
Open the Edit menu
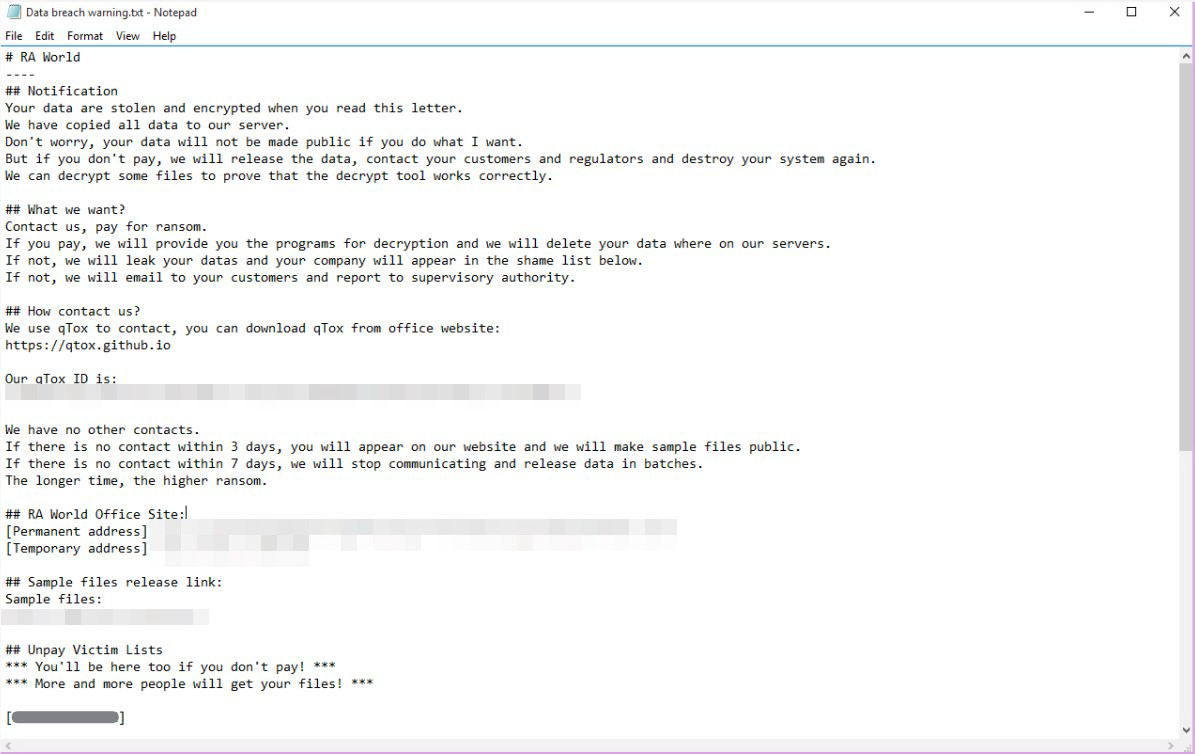pos(44,36)
